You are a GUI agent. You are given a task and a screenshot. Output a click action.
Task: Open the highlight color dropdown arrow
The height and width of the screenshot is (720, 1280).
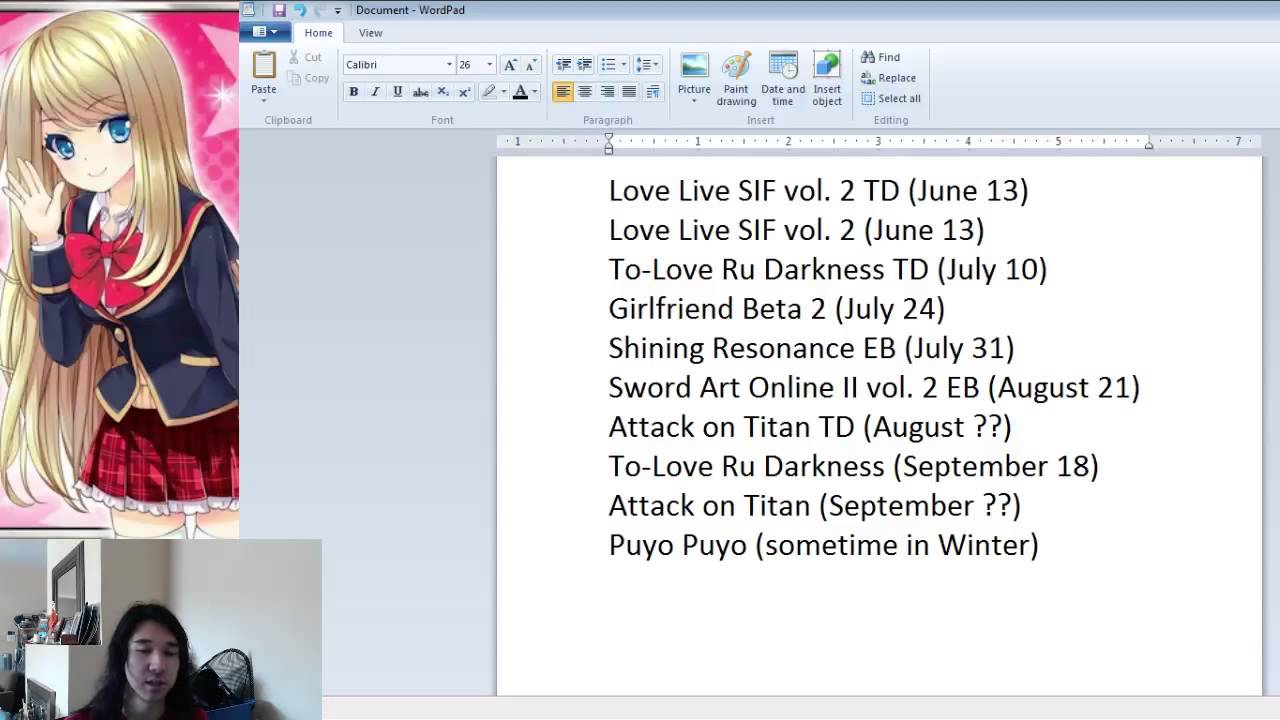[x=503, y=92]
